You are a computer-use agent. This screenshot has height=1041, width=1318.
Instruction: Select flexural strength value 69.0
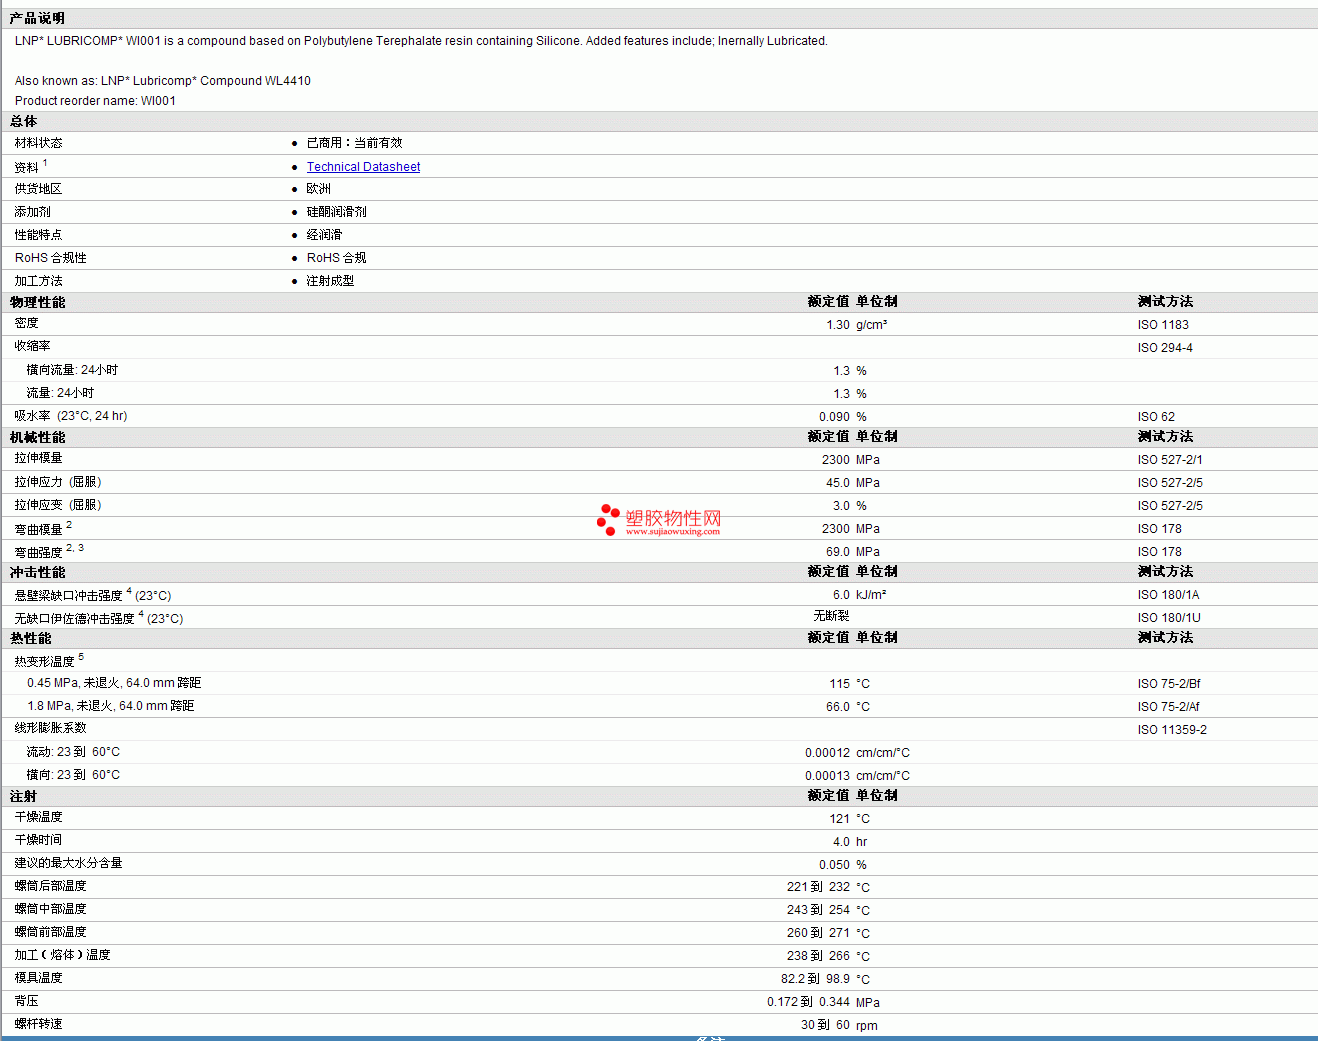[838, 552]
